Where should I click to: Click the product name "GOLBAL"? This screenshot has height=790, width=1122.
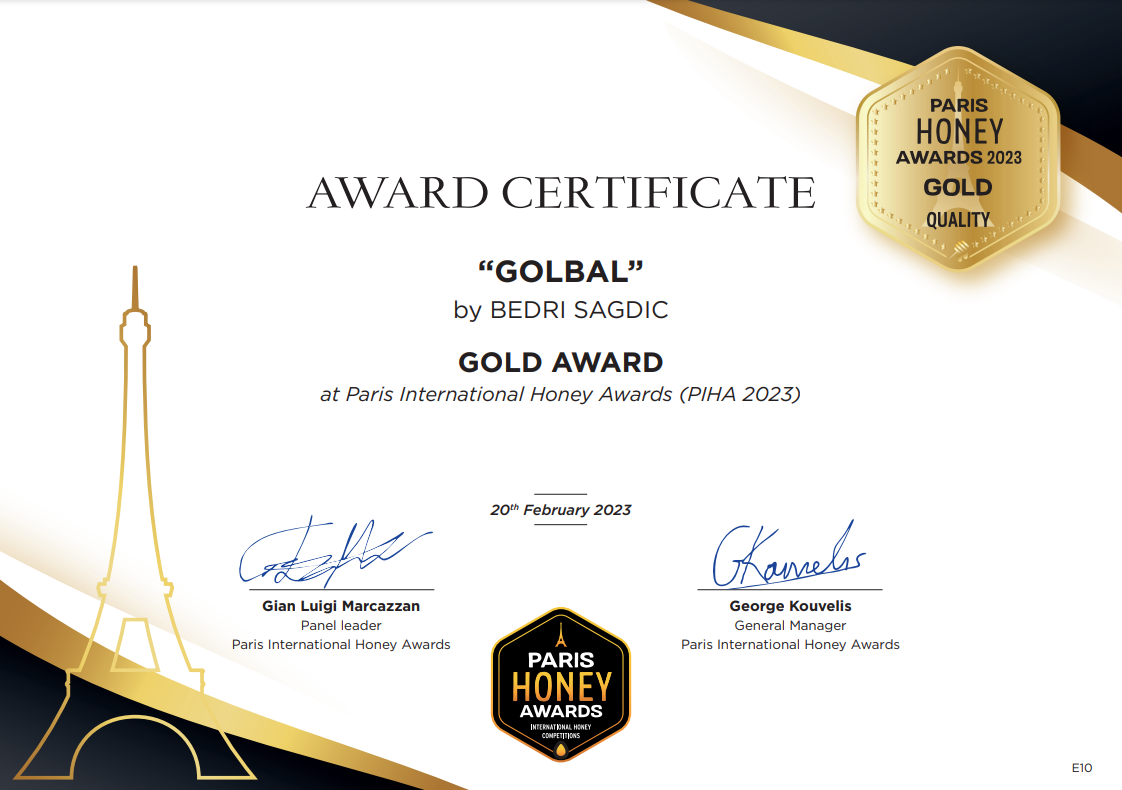point(561,272)
